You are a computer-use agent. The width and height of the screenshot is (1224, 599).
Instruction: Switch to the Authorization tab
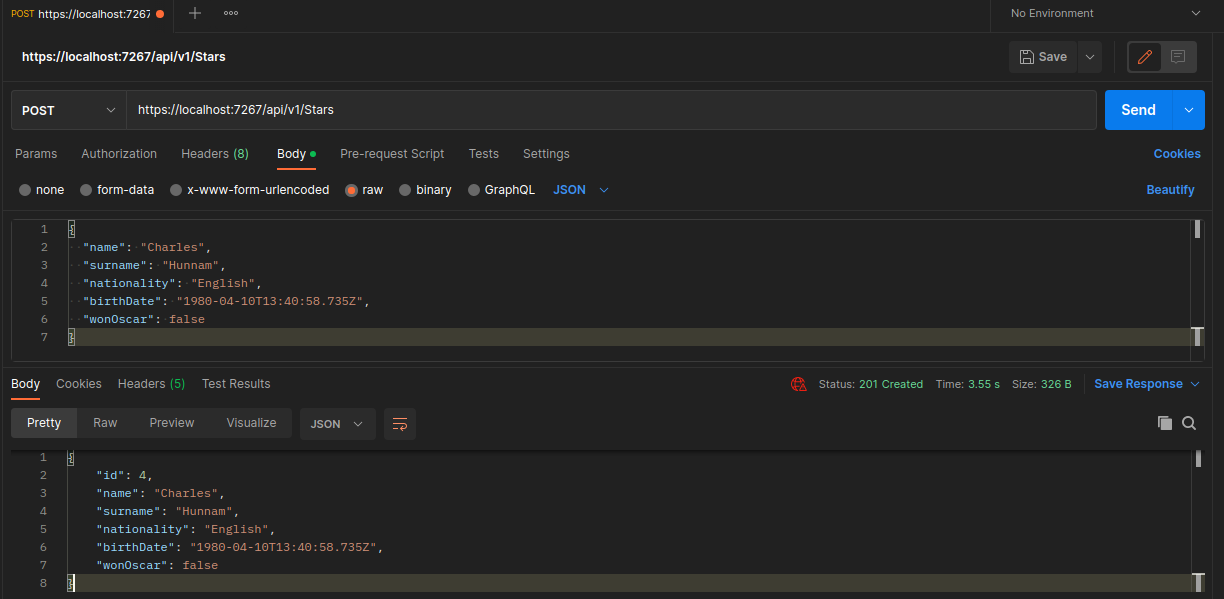pyautogui.click(x=119, y=154)
